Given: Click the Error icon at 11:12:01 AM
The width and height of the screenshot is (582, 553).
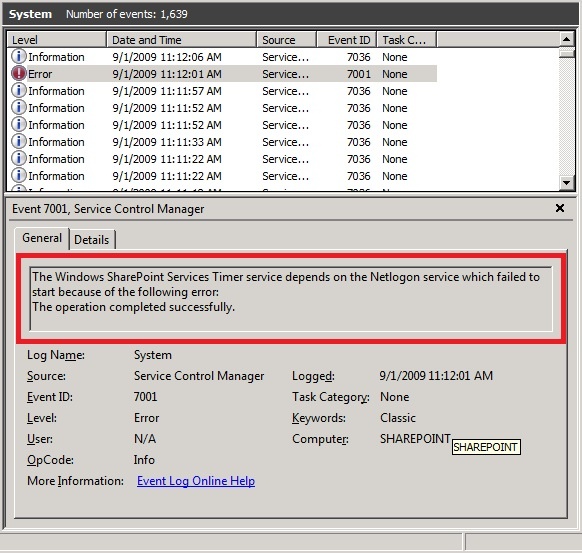Looking at the screenshot, I should pos(19,73).
